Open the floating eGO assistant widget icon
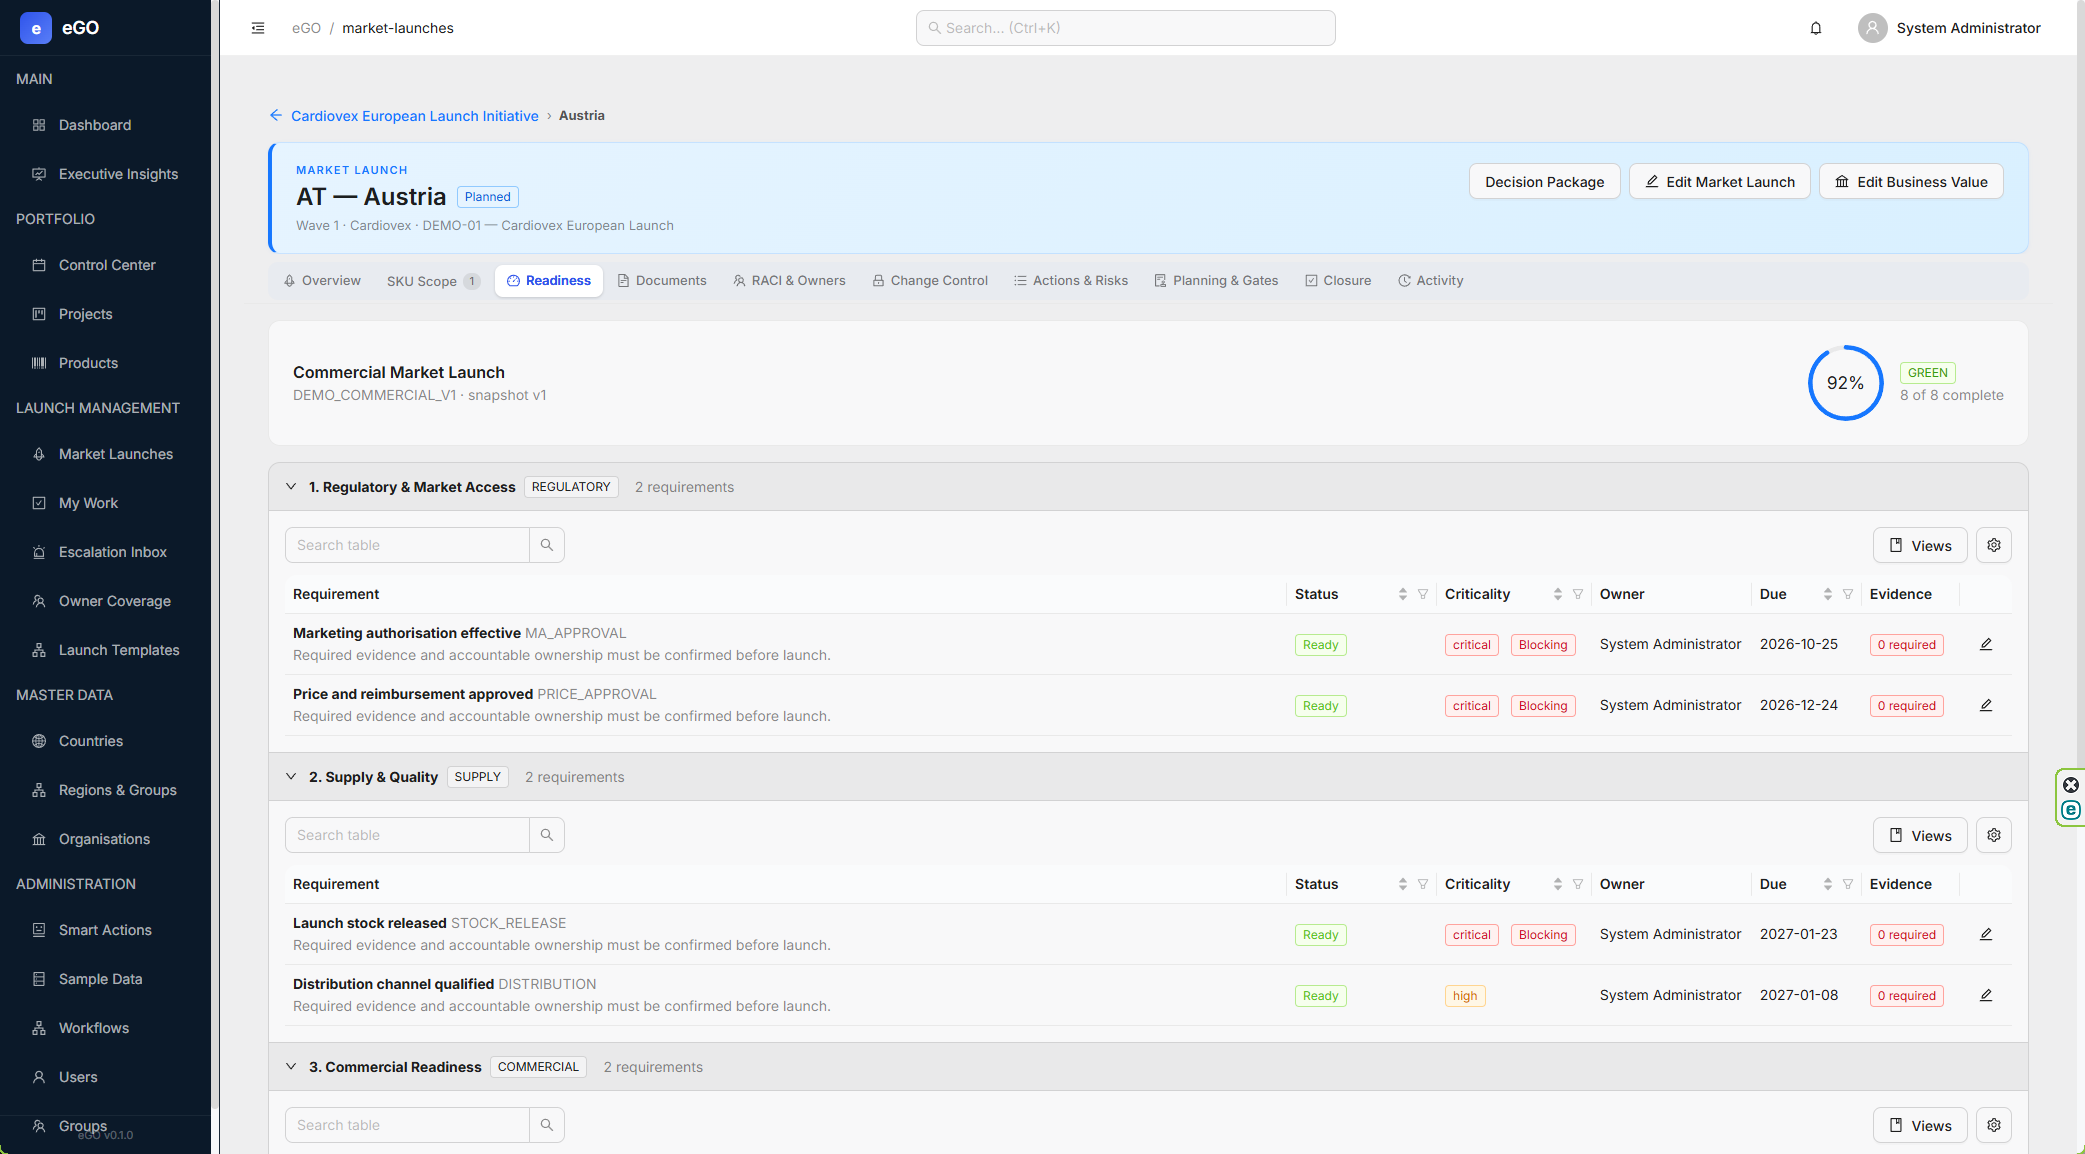Viewport: 2085px width, 1154px height. (x=2071, y=810)
